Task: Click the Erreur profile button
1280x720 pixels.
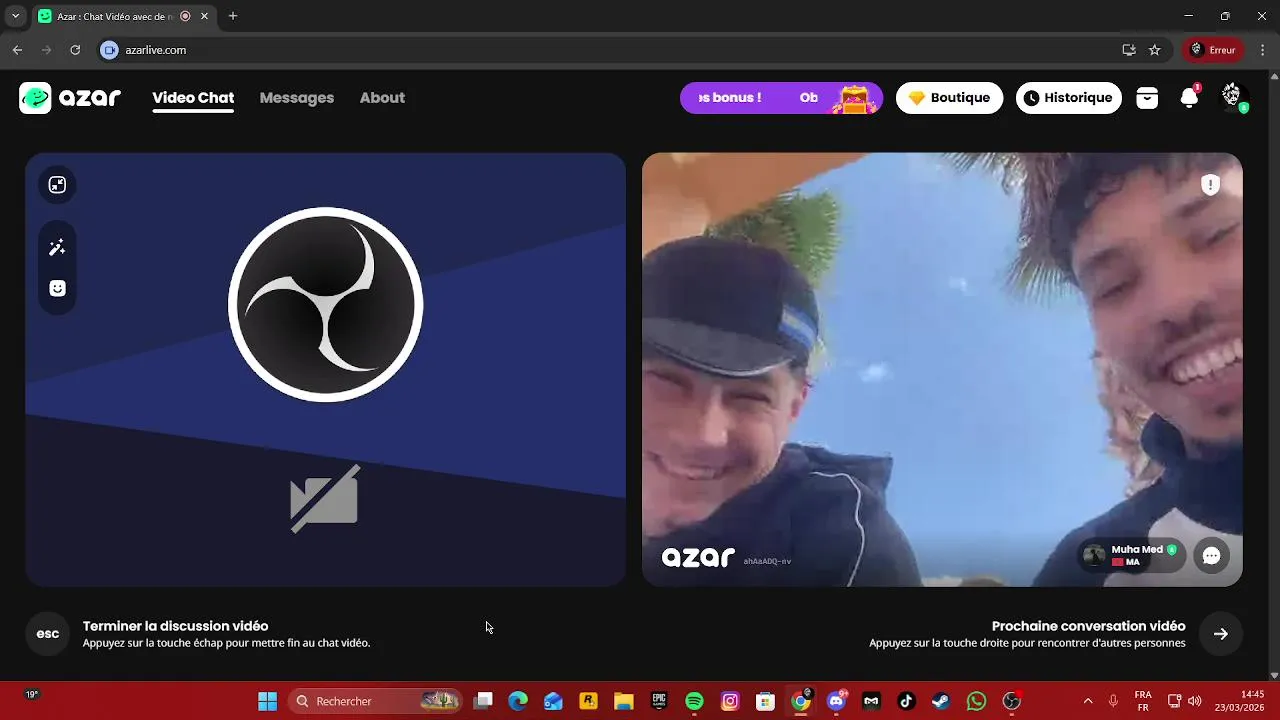Action: (1213, 50)
